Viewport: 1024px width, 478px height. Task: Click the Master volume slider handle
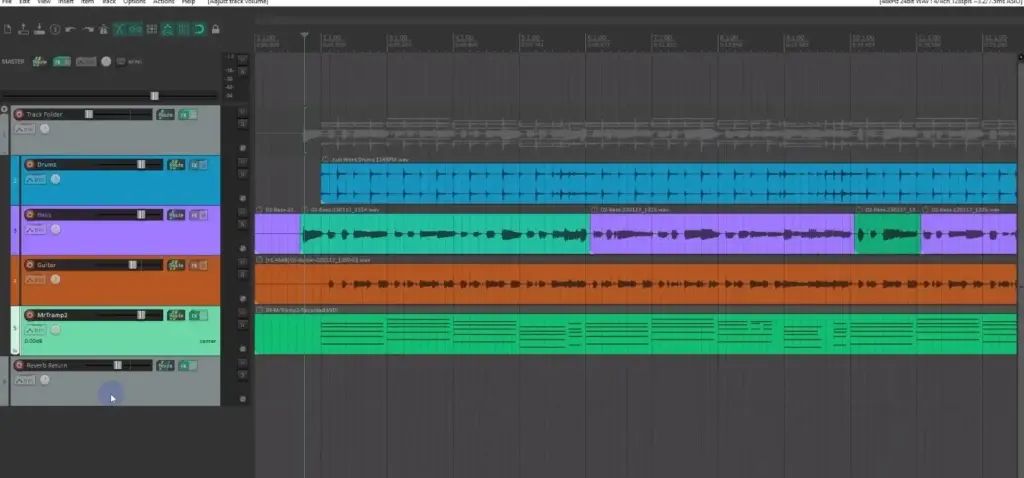click(x=154, y=96)
